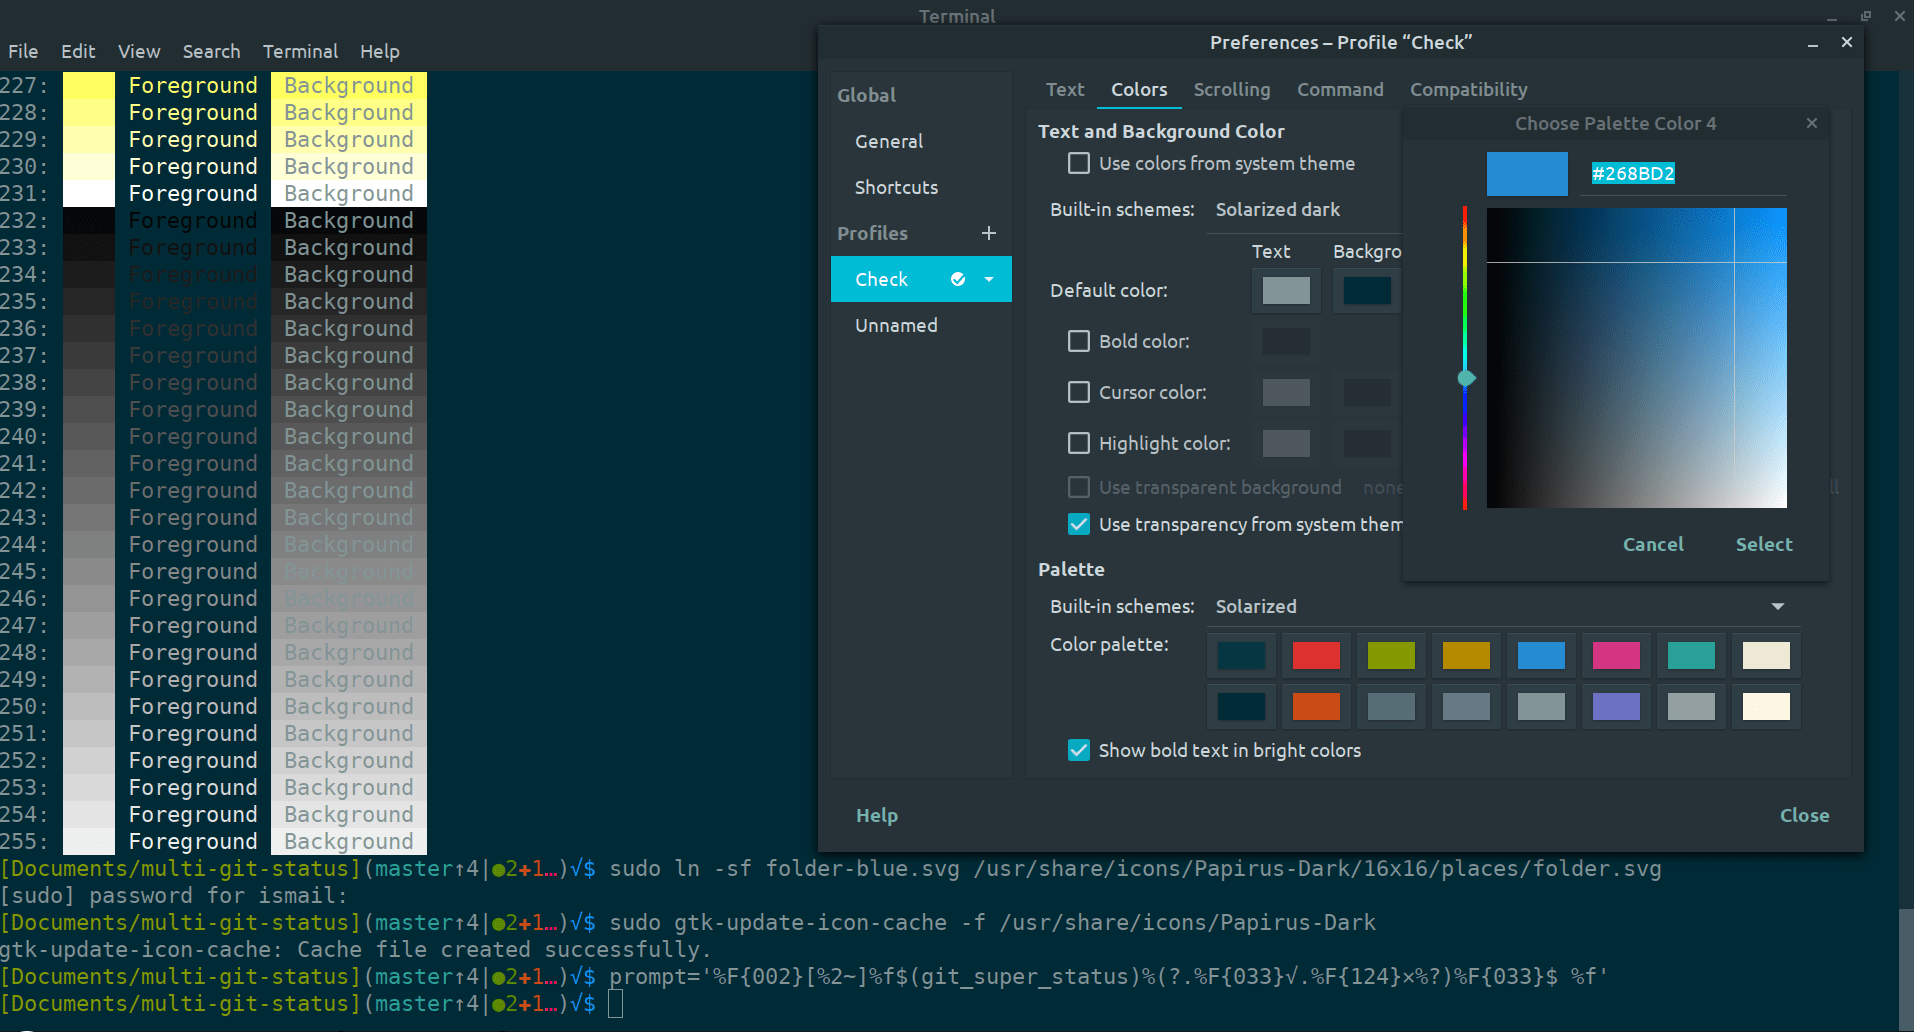This screenshot has width=1914, height=1032.
Task: Switch to the Scrolling tab
Action: [1231, 89]
